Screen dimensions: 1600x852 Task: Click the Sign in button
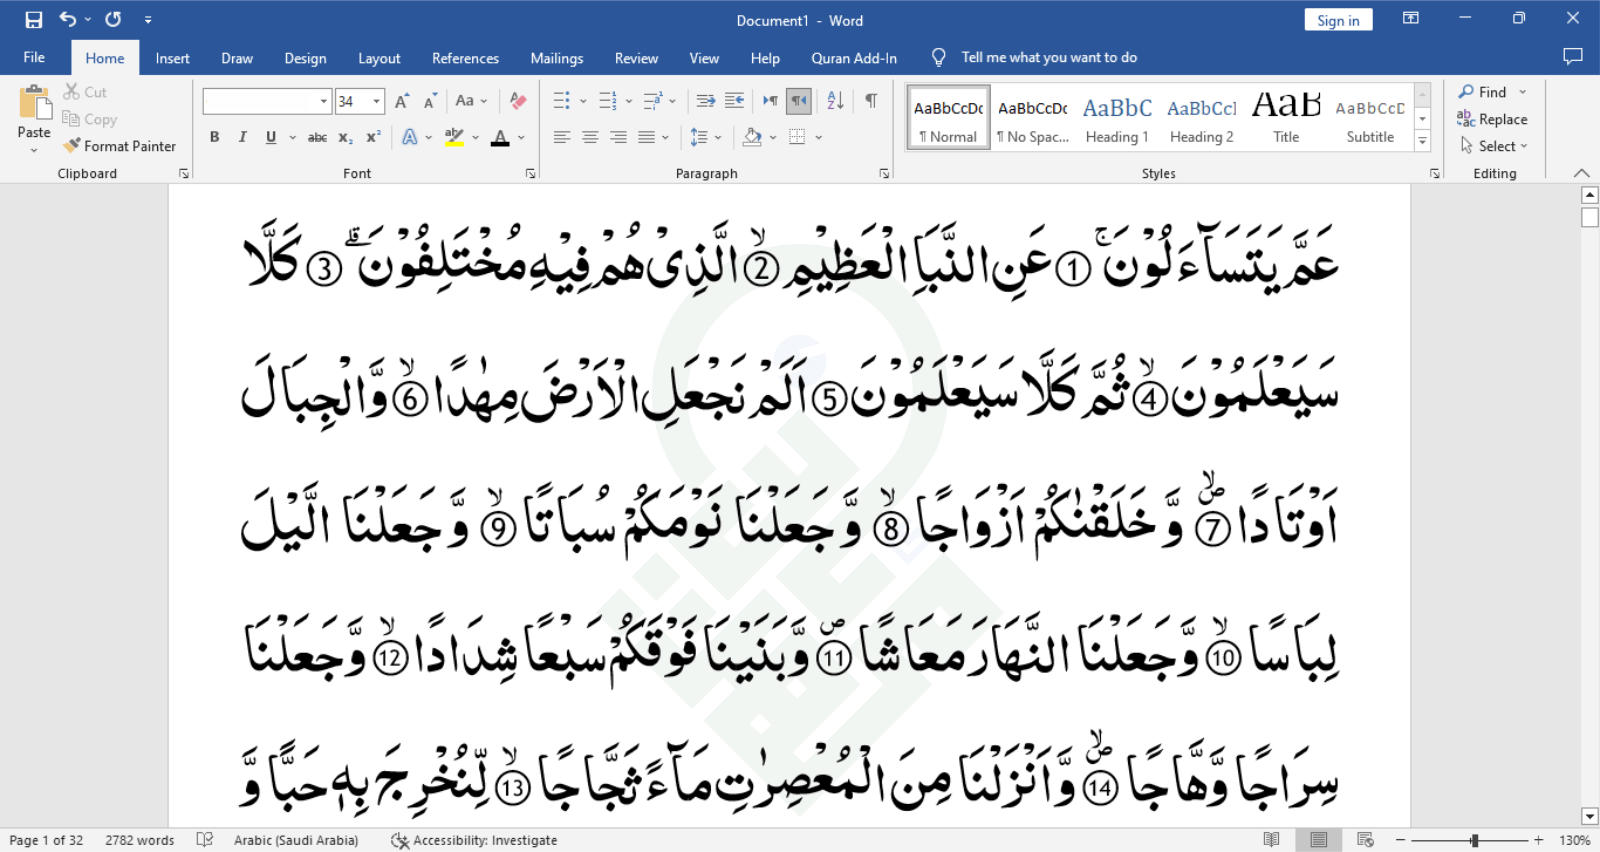point(1338,20)
